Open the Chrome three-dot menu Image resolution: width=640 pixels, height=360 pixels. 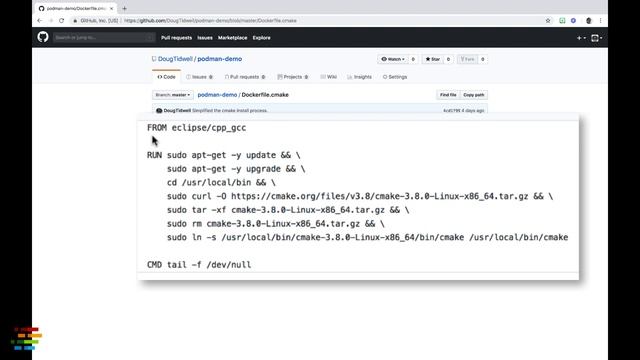point(600,20)
